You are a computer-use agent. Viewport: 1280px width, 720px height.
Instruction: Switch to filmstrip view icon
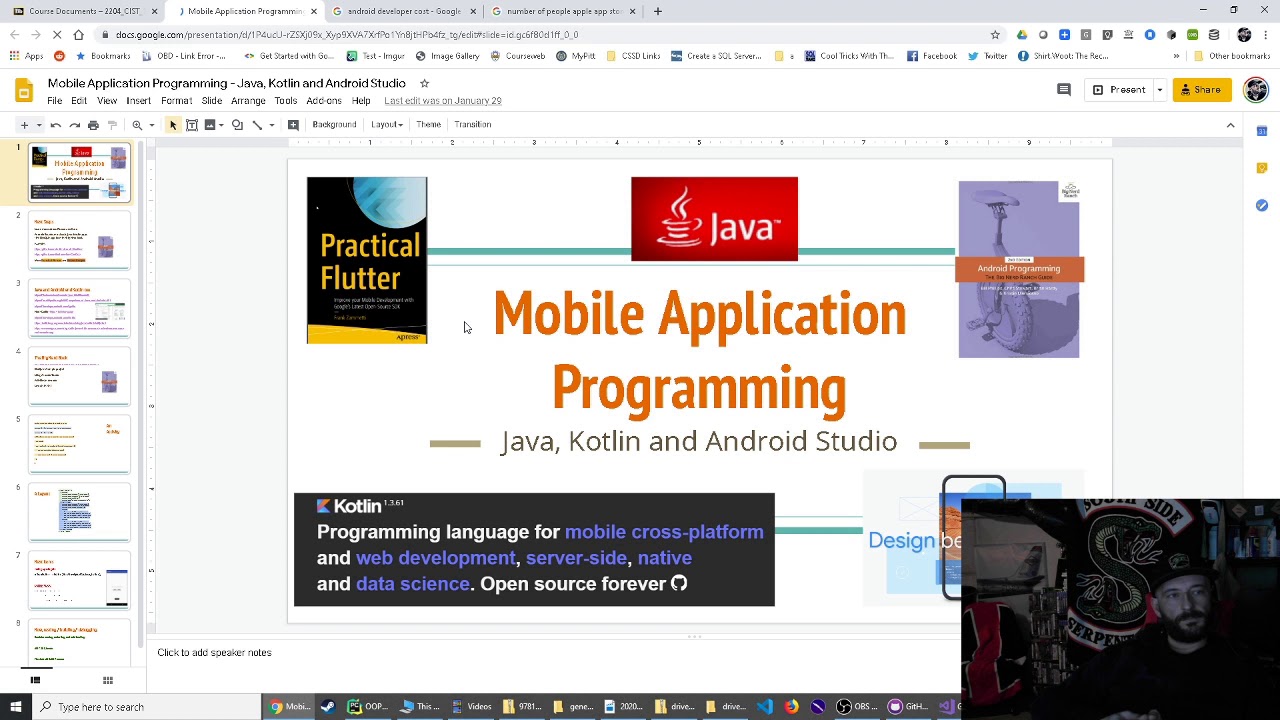[x=35, y=680]
